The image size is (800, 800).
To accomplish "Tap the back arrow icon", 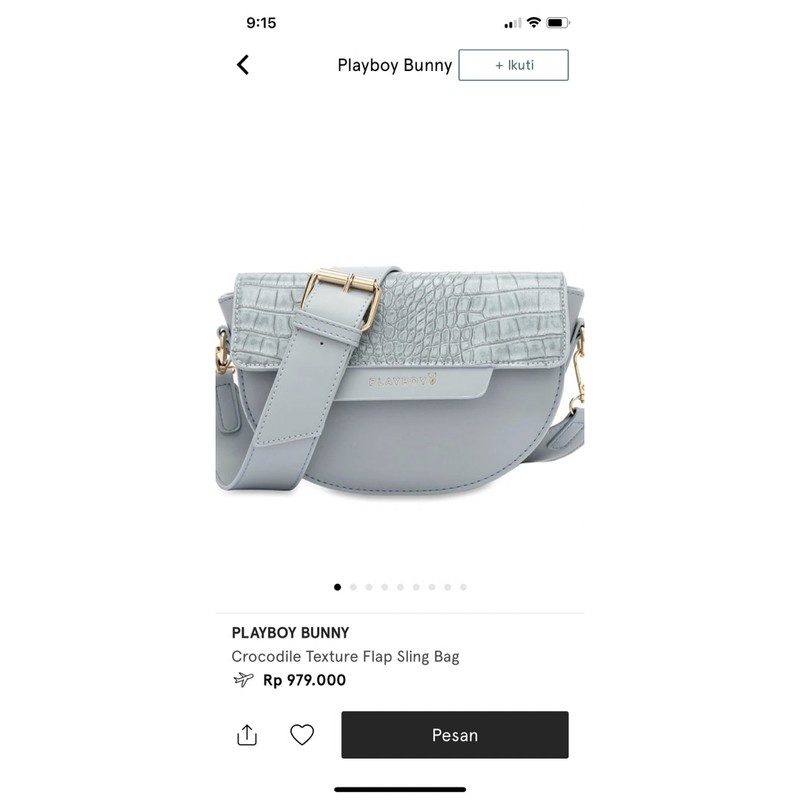I will point(243,65).
